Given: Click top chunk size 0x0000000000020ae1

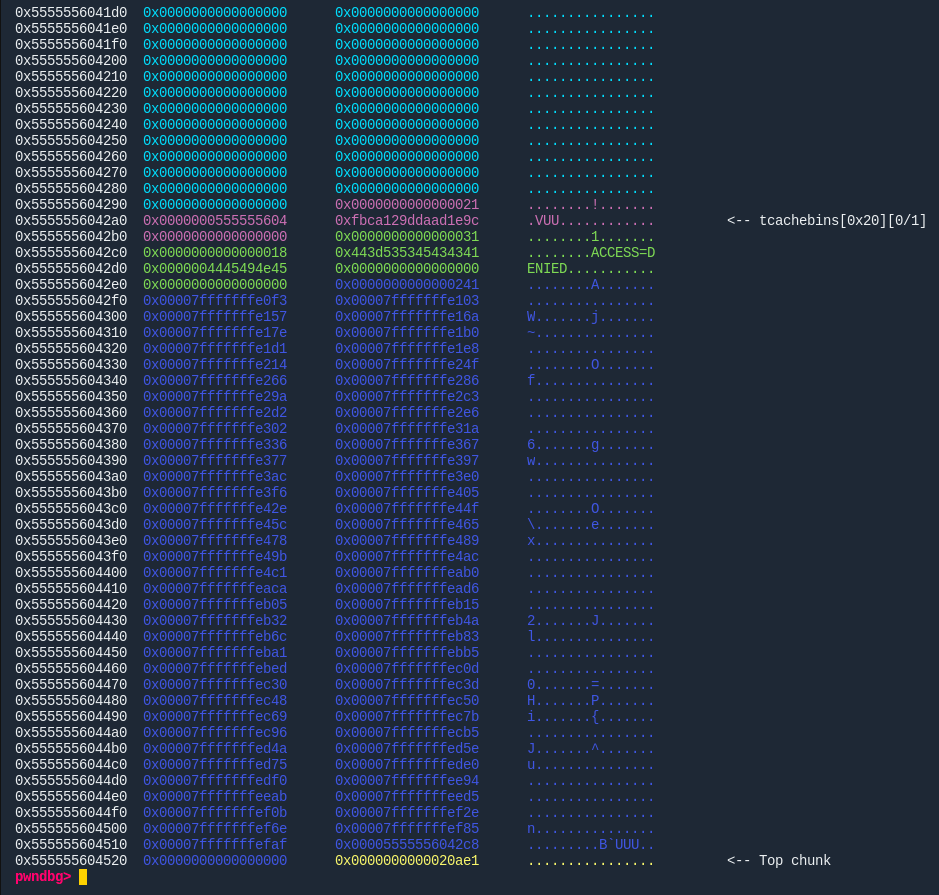Looking at the screenshot, I should click(x=407, y=860).
